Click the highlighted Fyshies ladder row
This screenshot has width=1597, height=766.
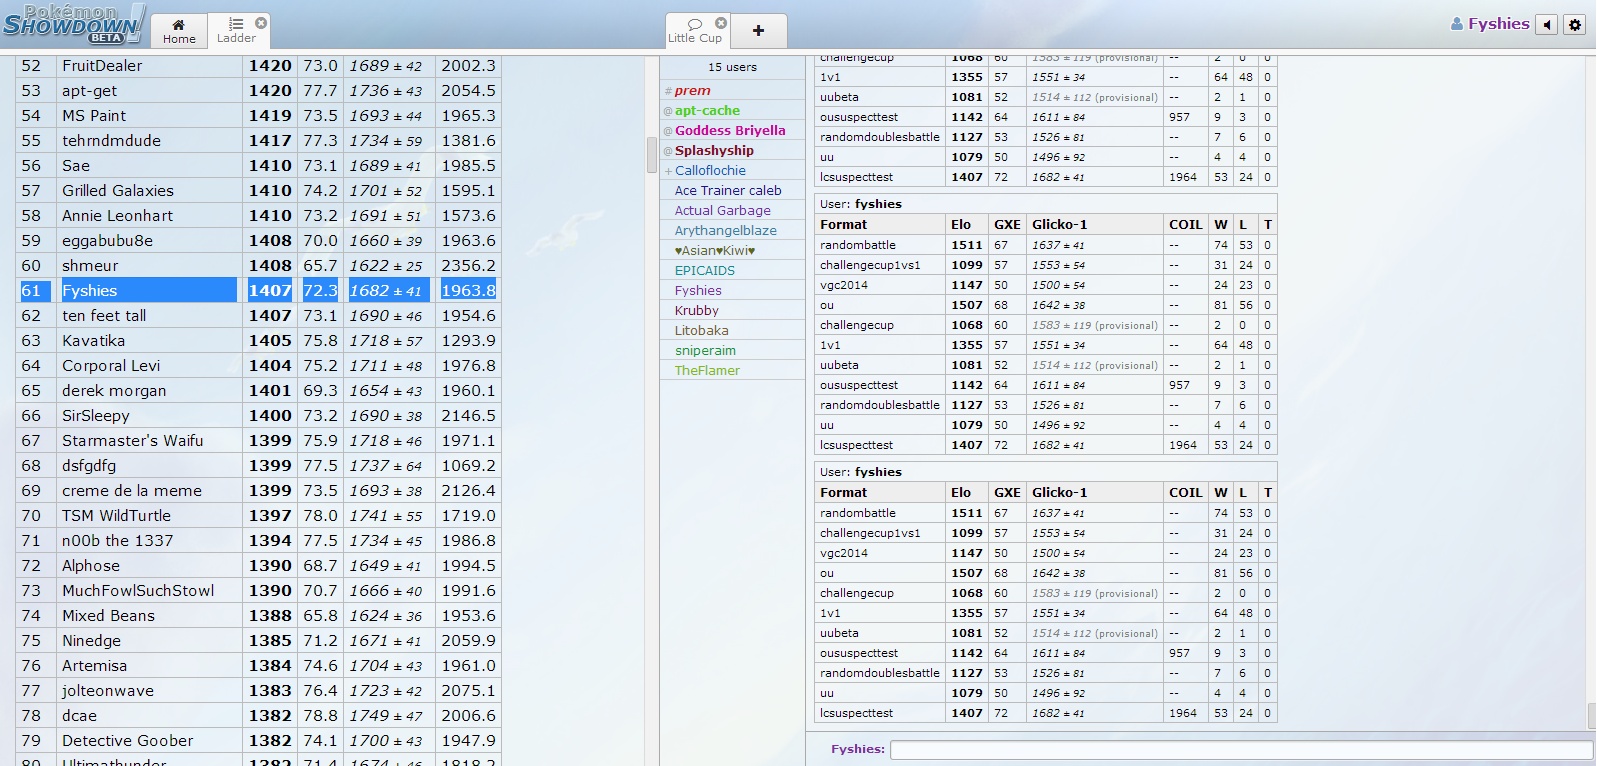258,291
